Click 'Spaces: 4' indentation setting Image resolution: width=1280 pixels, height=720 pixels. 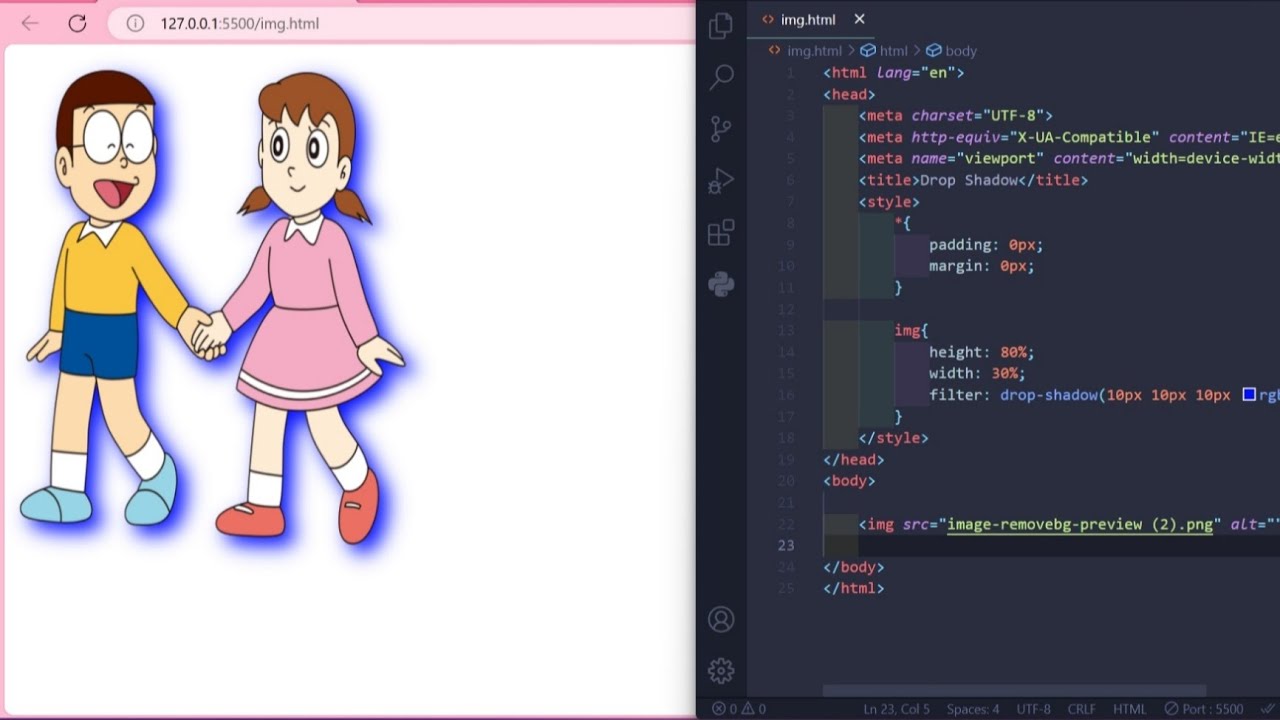(972, 709)
